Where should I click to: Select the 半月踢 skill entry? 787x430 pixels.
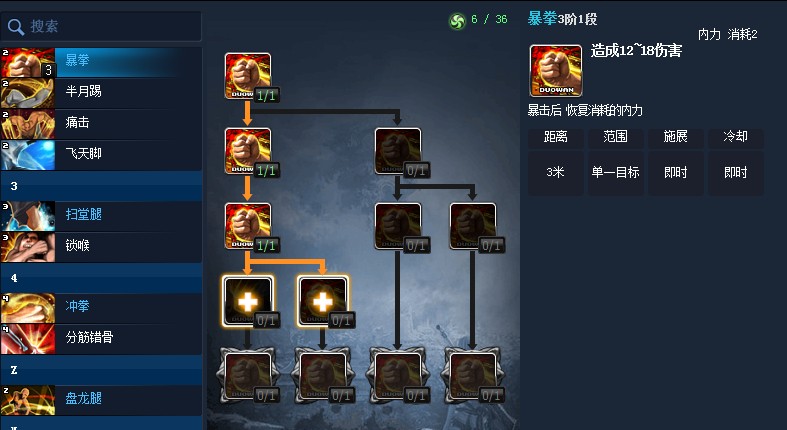[x=101, y=93]
